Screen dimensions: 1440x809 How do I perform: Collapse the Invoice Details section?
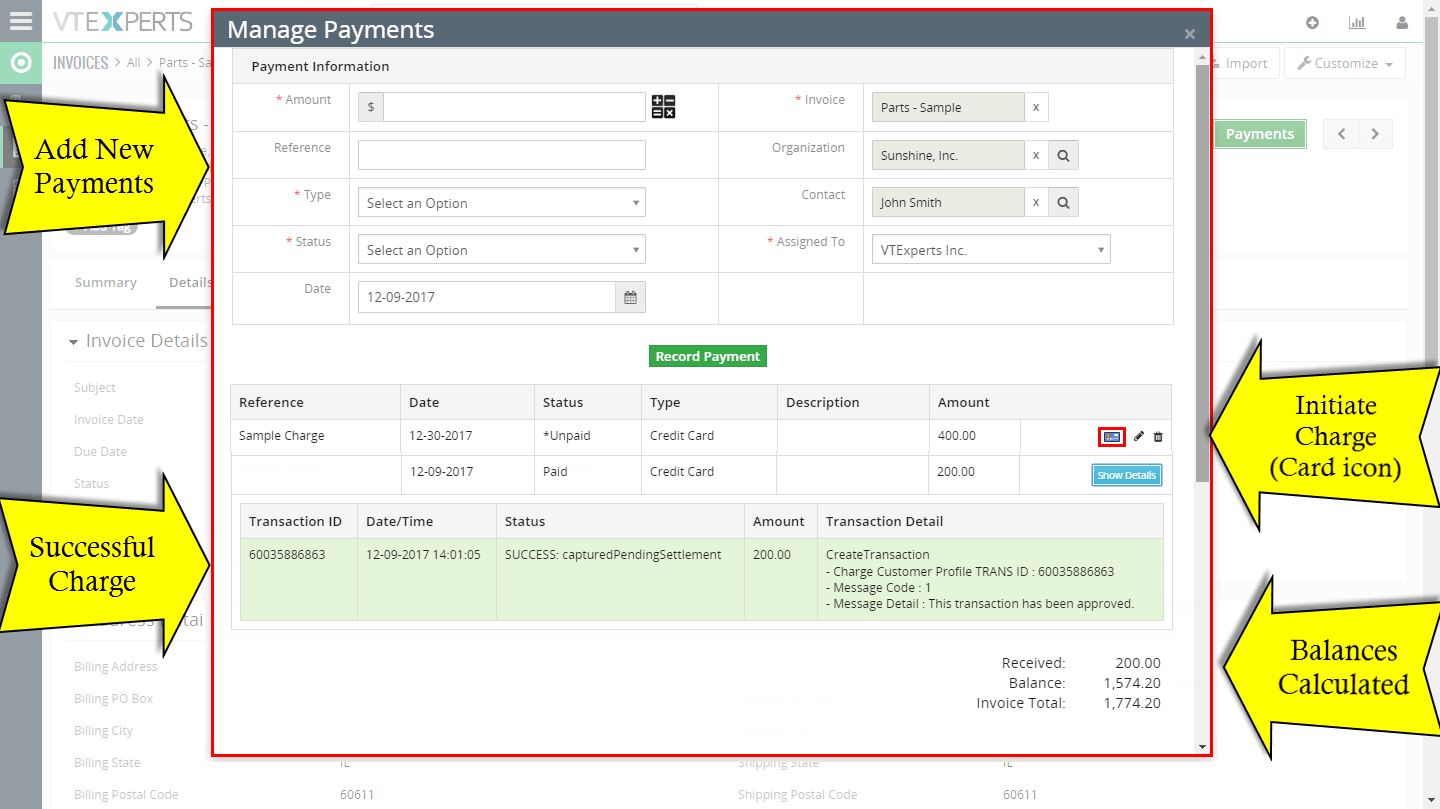click(74, 341)
